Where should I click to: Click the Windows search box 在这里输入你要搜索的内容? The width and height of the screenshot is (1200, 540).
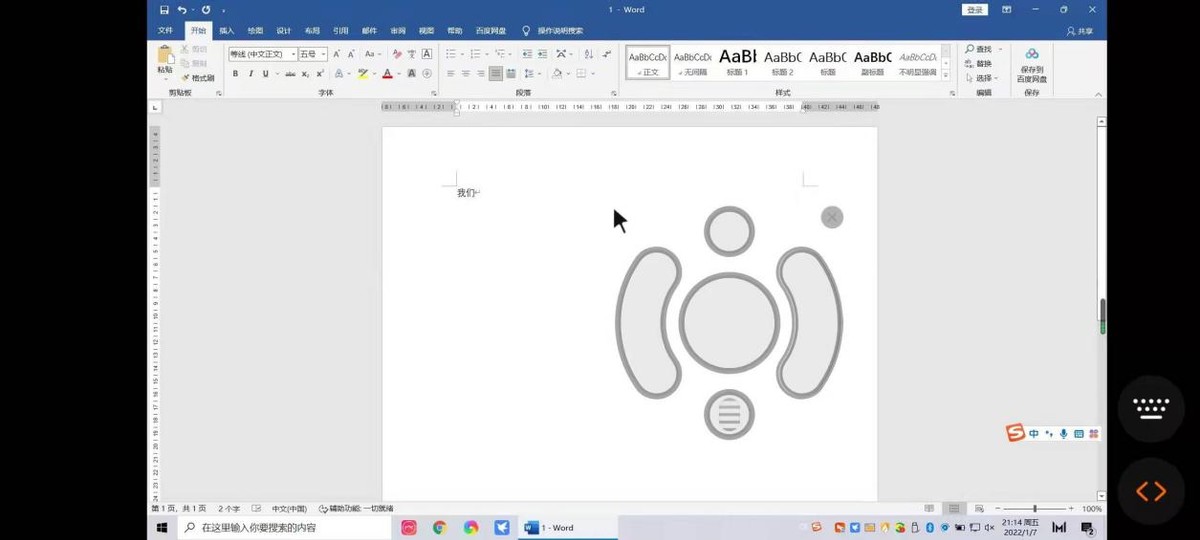pos(284,527)
